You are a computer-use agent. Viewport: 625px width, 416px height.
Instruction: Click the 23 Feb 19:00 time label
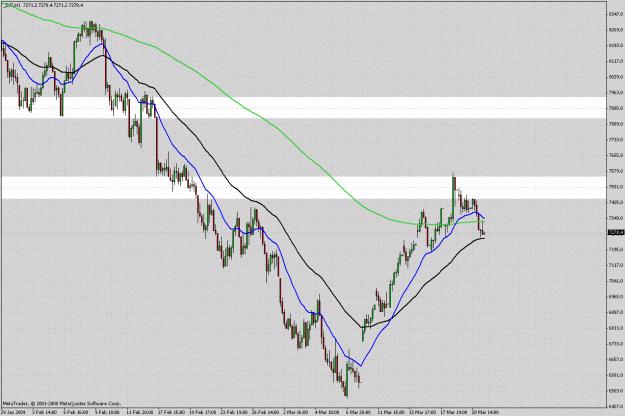[x=234, y=412]
